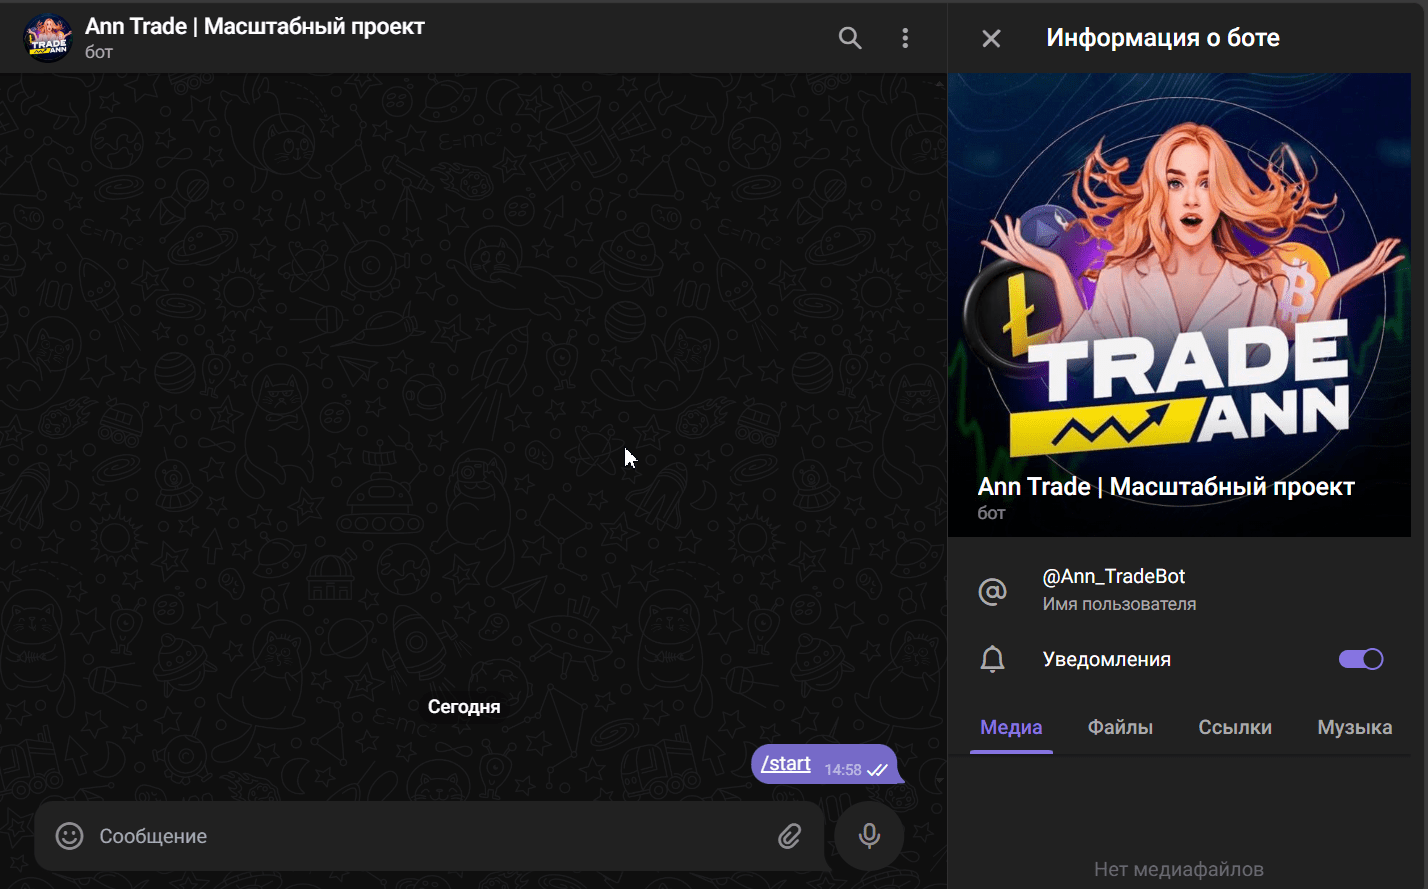Open the Trade Ann profile photo

pos(1179,305)
